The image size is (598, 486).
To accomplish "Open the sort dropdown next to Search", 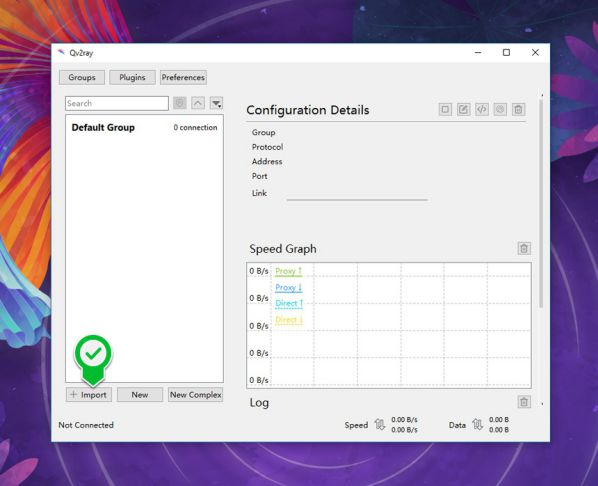I will click(216, 103).
